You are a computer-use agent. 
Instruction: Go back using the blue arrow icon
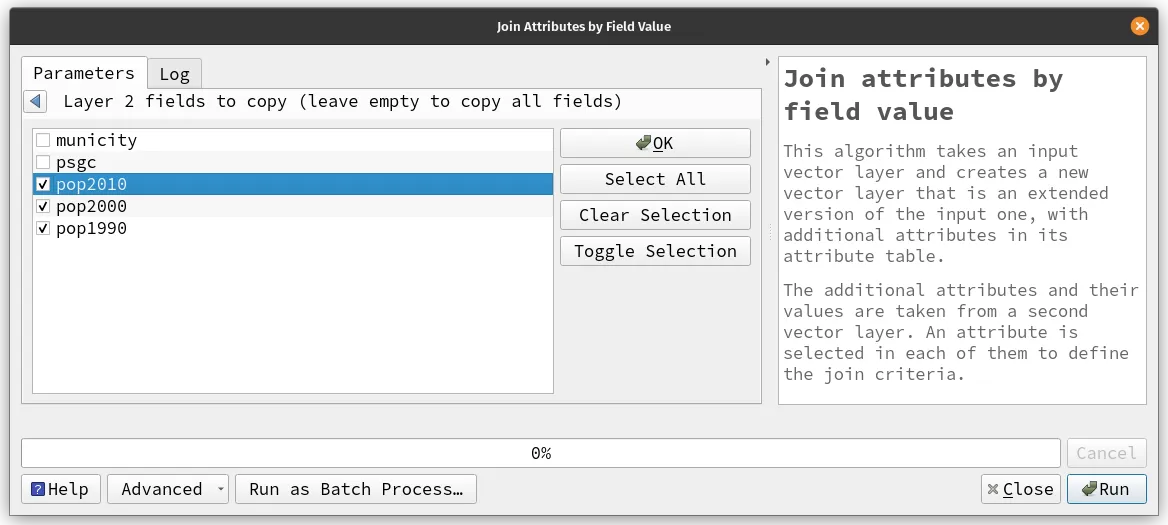tap(35, 101)
